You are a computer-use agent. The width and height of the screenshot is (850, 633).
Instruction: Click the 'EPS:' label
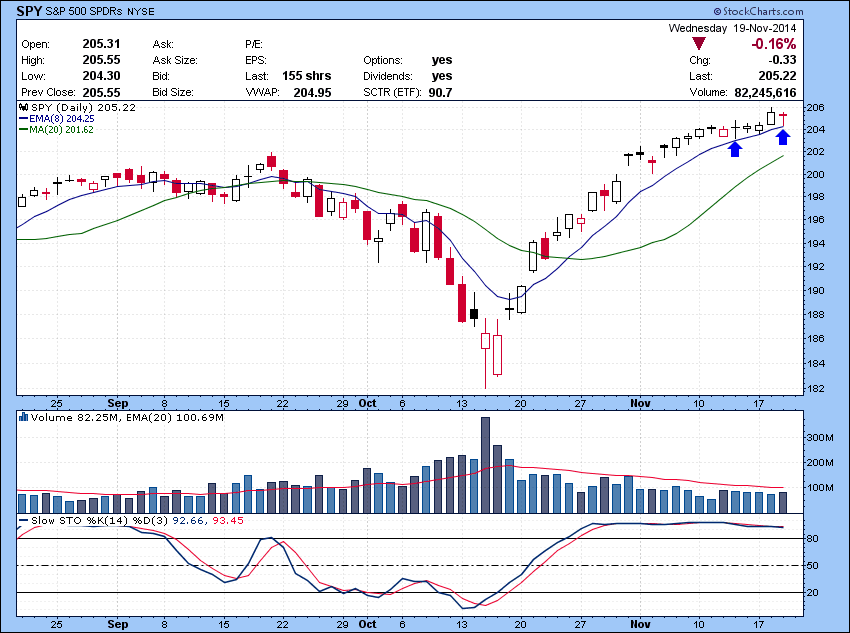[256, 60]
